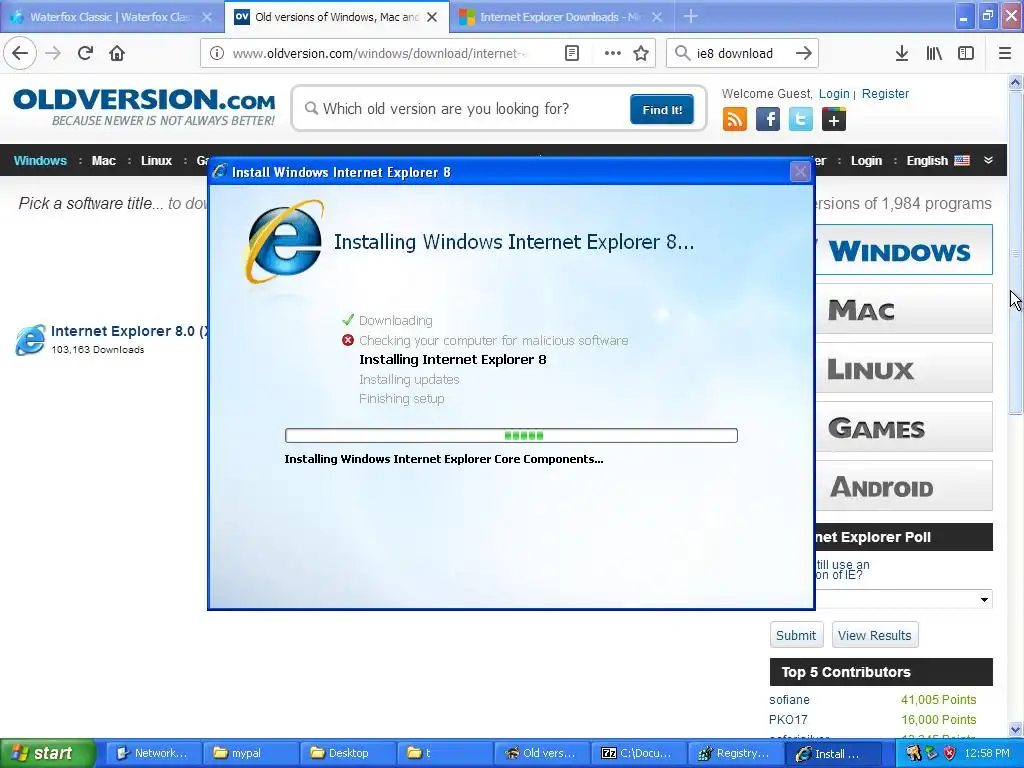Open the hamburger application menu
1024x768 pixels.
point(1005,54)
